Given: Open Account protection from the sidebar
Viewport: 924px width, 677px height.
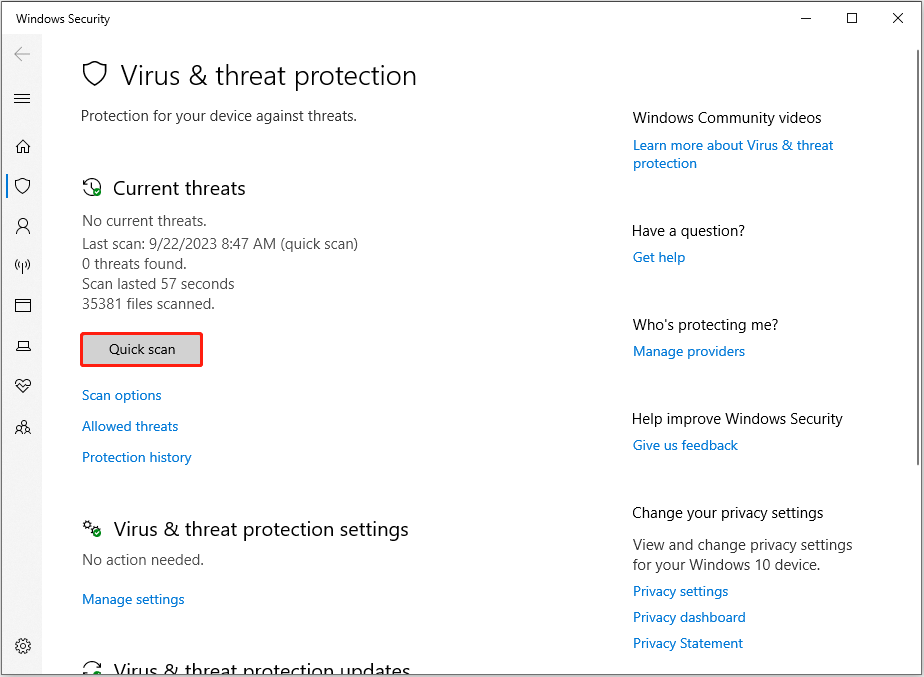Looking at the screenshot, I should 23,226.
